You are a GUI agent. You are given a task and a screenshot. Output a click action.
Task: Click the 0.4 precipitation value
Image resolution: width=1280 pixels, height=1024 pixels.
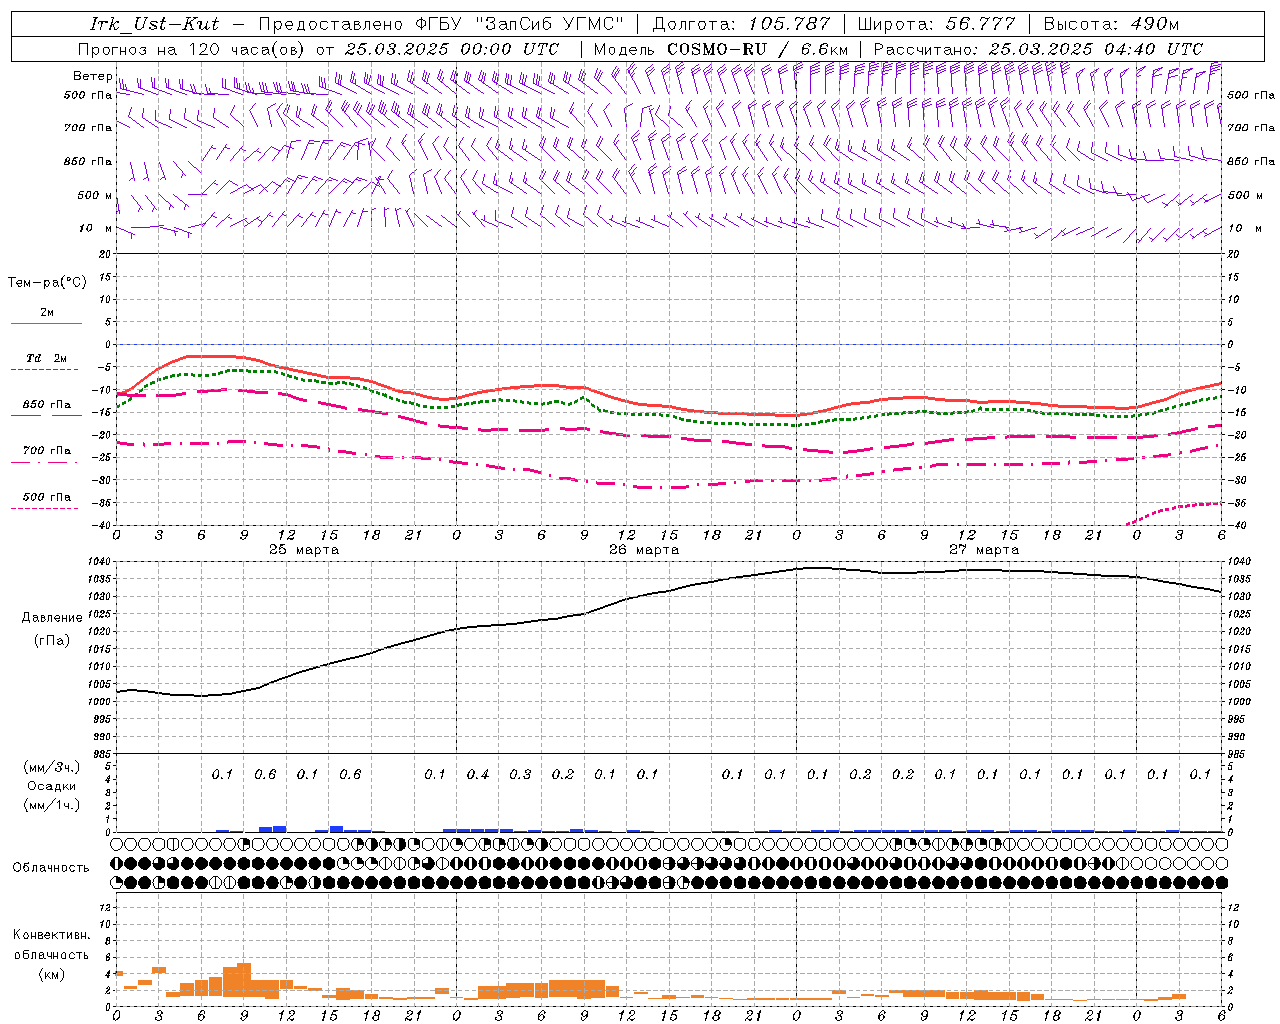(x=477, y=774)
